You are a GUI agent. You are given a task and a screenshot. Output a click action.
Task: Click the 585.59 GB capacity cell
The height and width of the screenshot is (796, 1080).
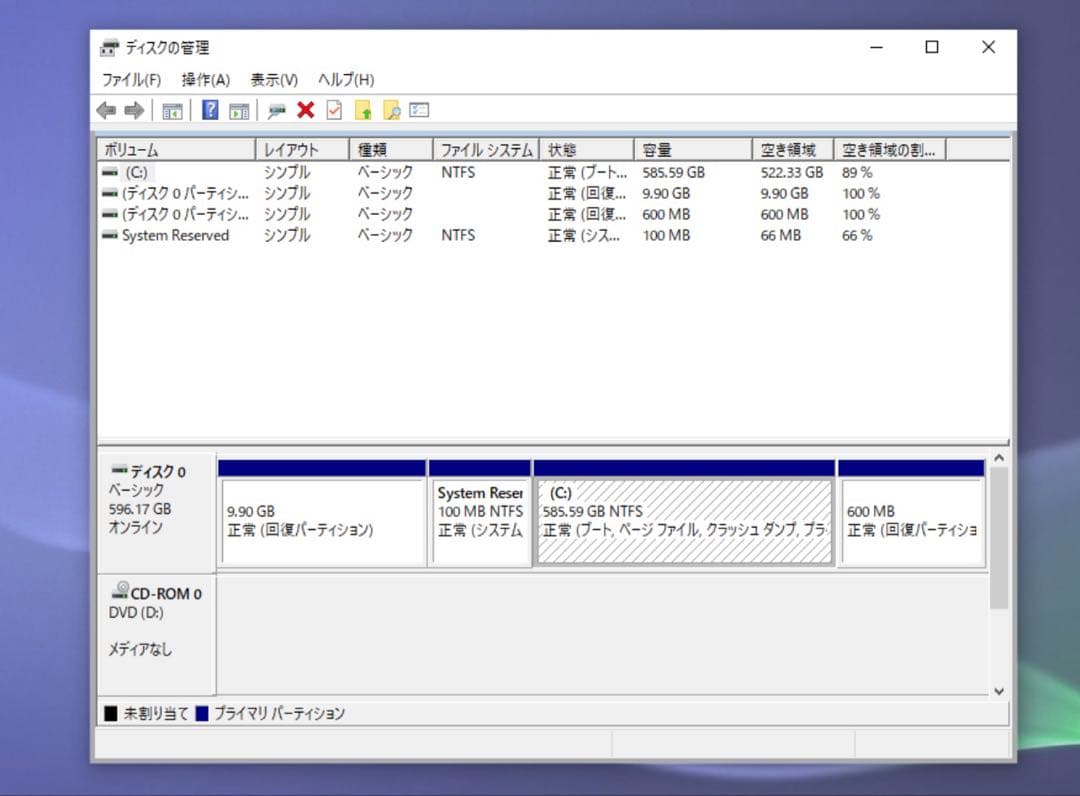[674, 172]
